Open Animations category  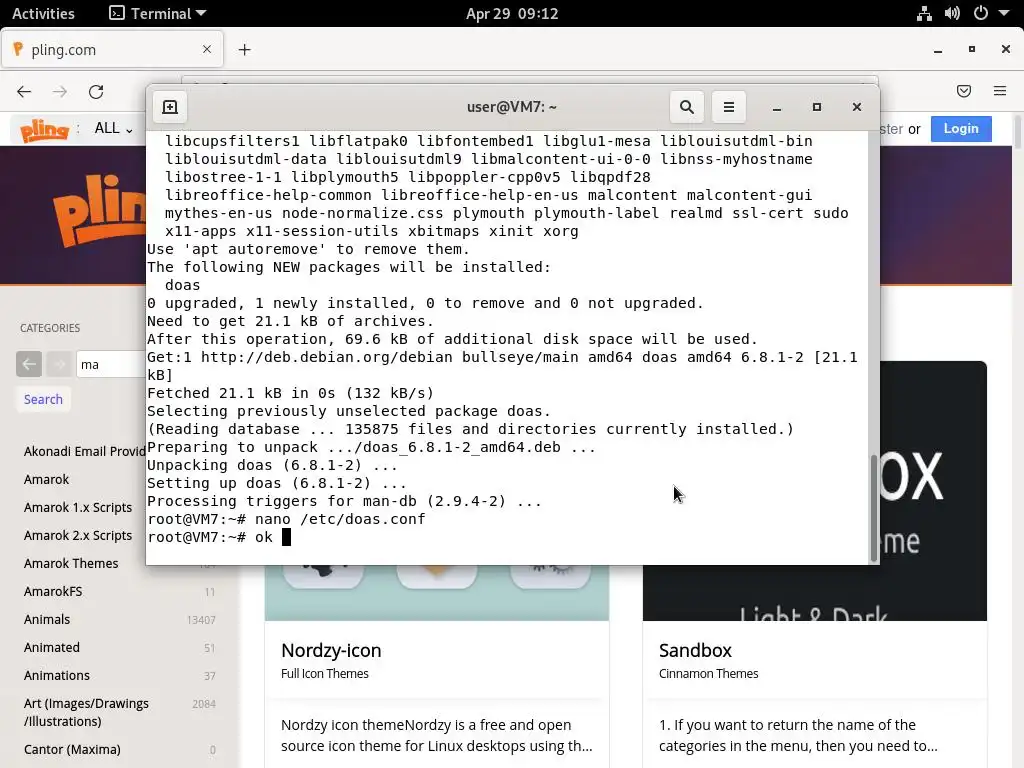(x=57, y=676)
